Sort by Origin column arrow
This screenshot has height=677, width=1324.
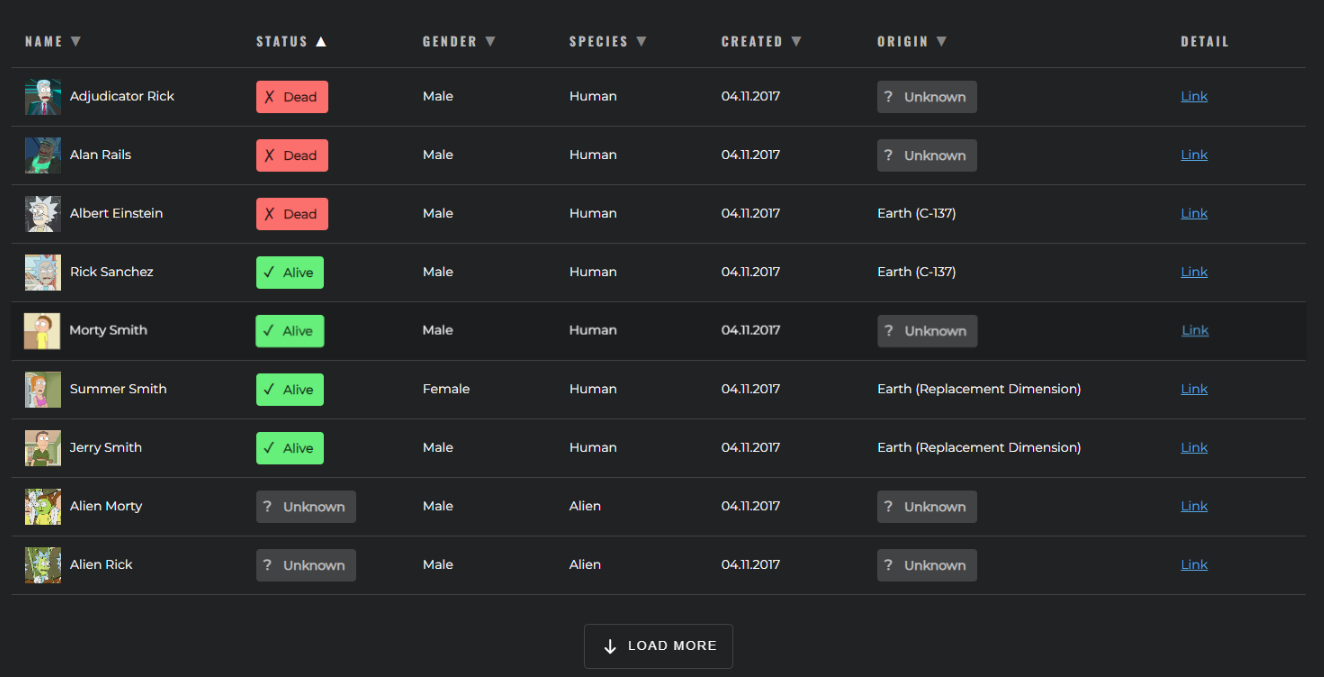[x=941, y=42]
